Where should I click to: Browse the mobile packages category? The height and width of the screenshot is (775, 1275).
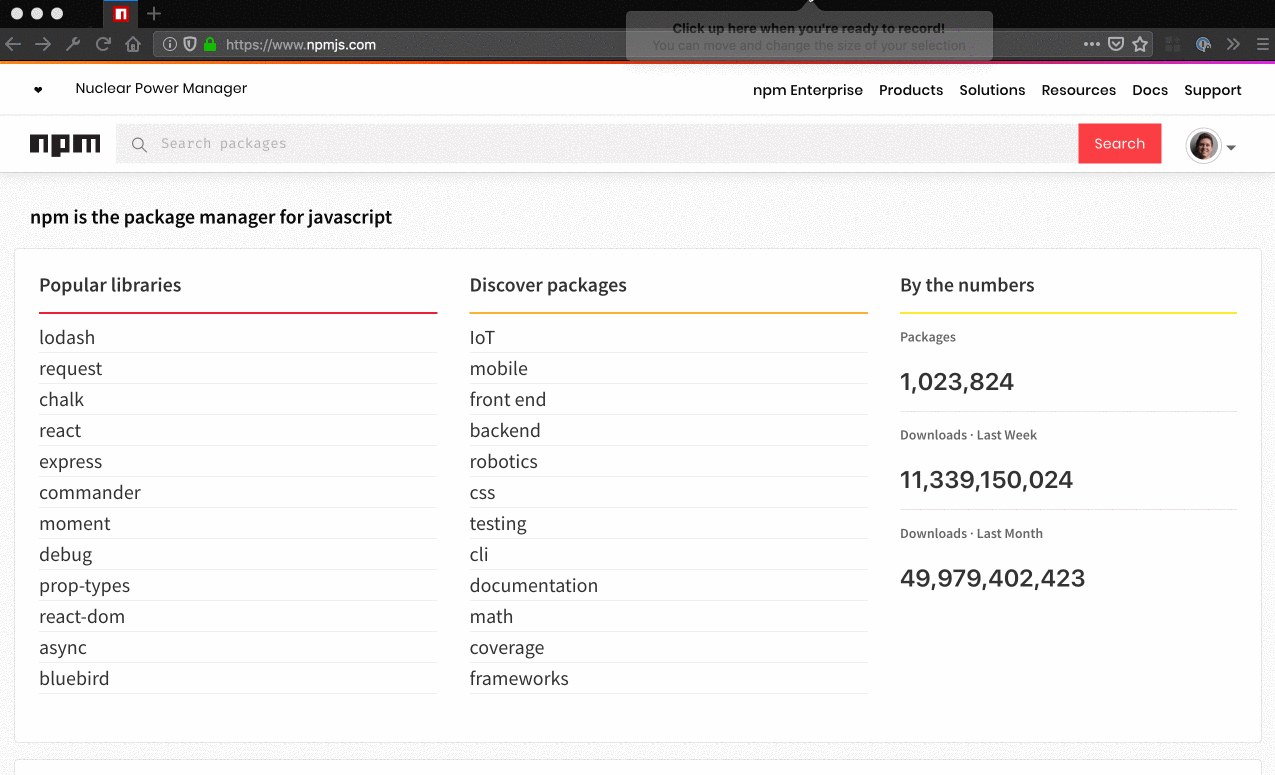[498, 369]
